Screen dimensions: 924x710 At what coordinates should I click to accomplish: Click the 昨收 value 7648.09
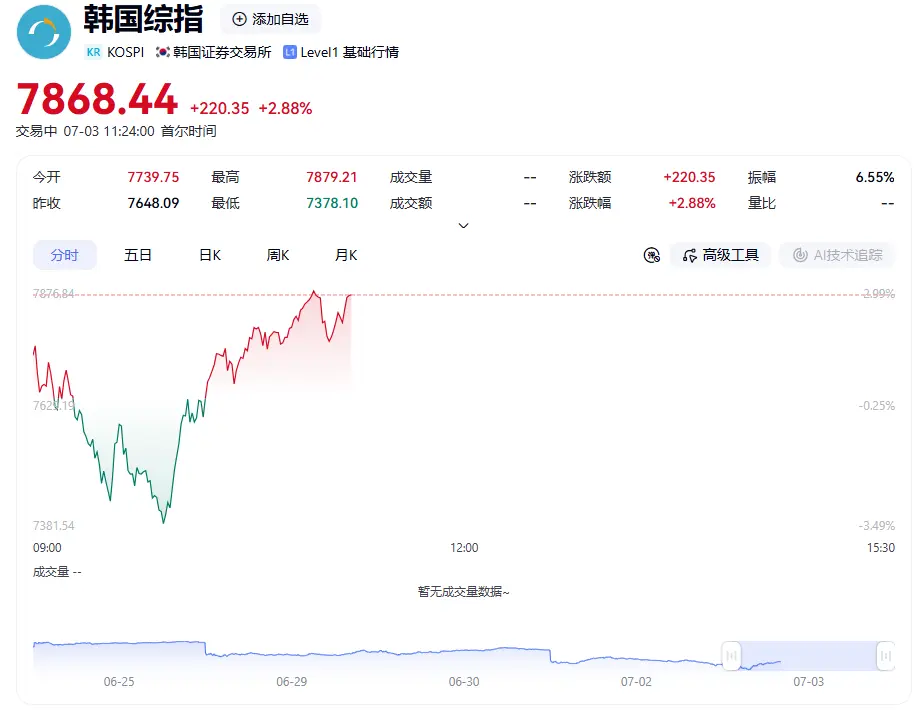[153, 203]
